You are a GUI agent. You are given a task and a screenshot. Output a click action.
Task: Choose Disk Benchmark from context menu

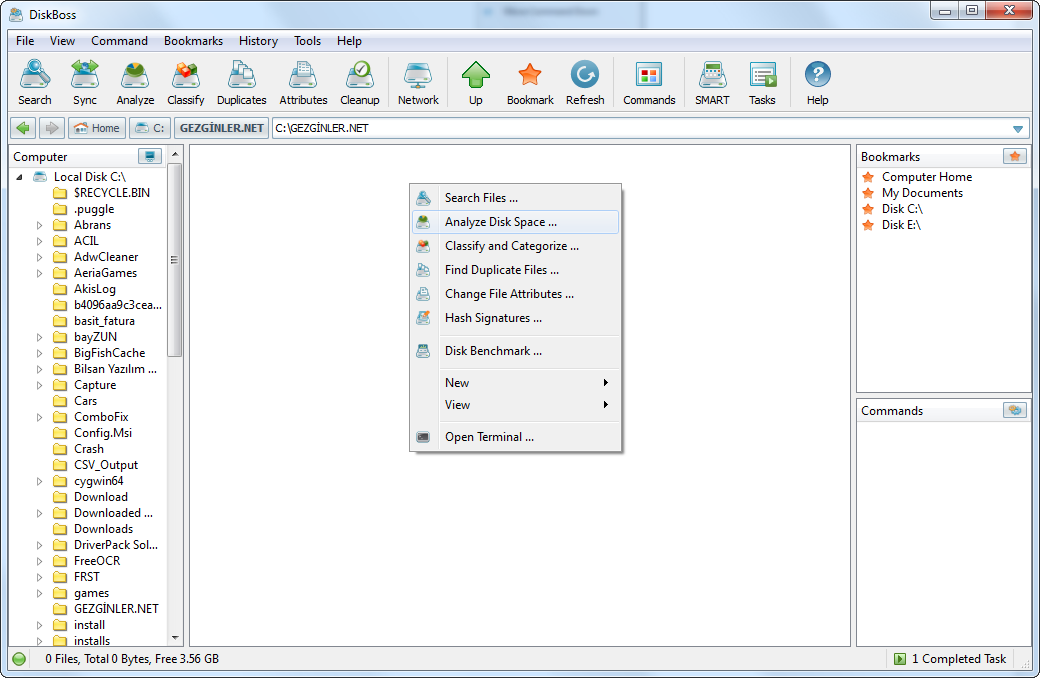point(515,351)
